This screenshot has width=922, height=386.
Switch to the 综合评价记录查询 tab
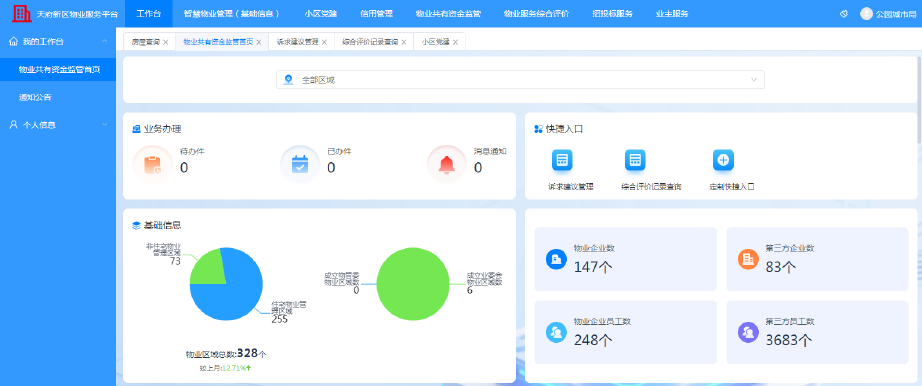(370, 42)
